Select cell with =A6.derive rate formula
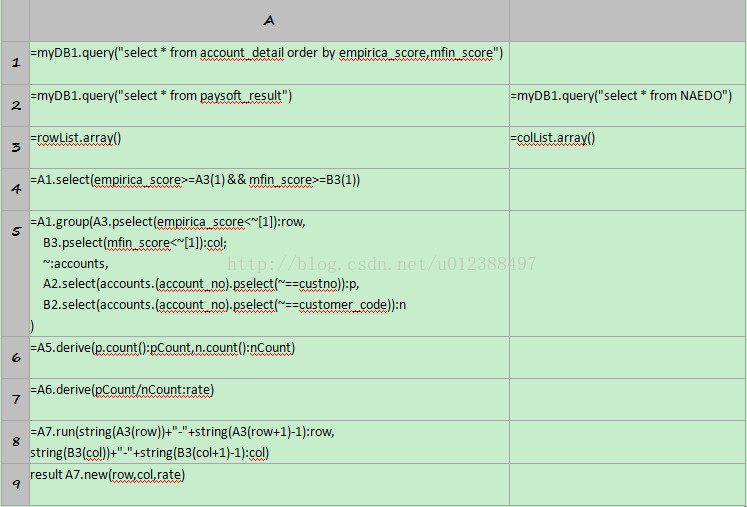 point(269,399)
